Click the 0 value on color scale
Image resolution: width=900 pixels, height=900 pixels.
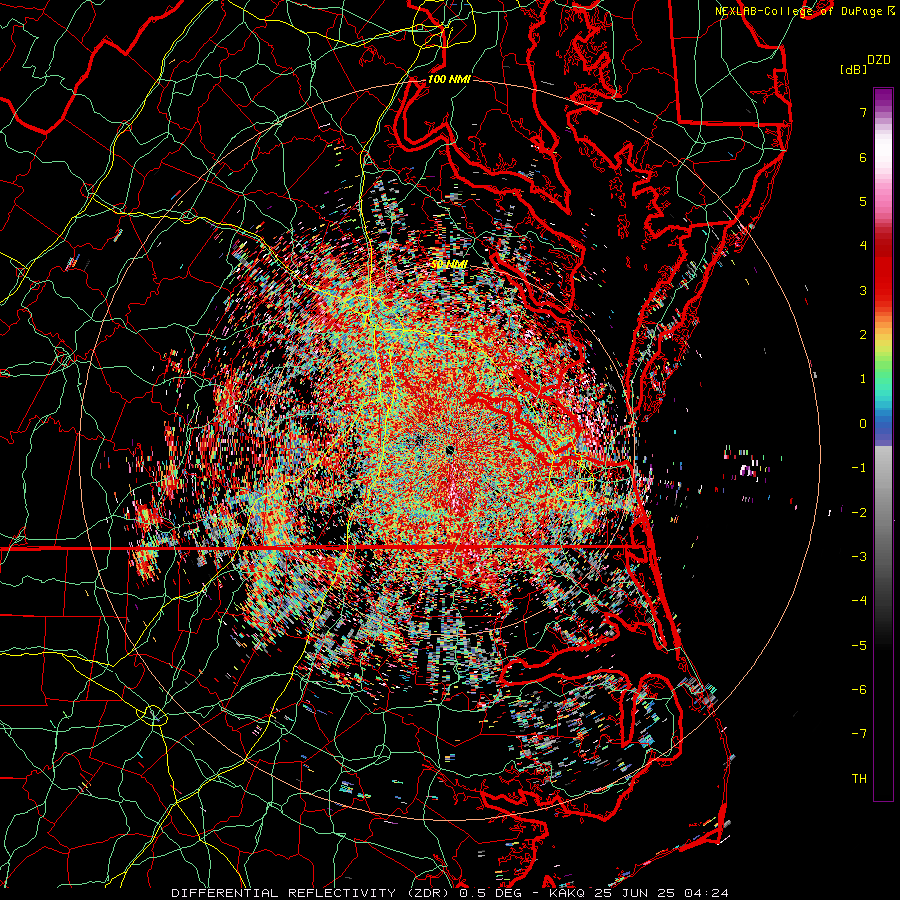(863, 424)
